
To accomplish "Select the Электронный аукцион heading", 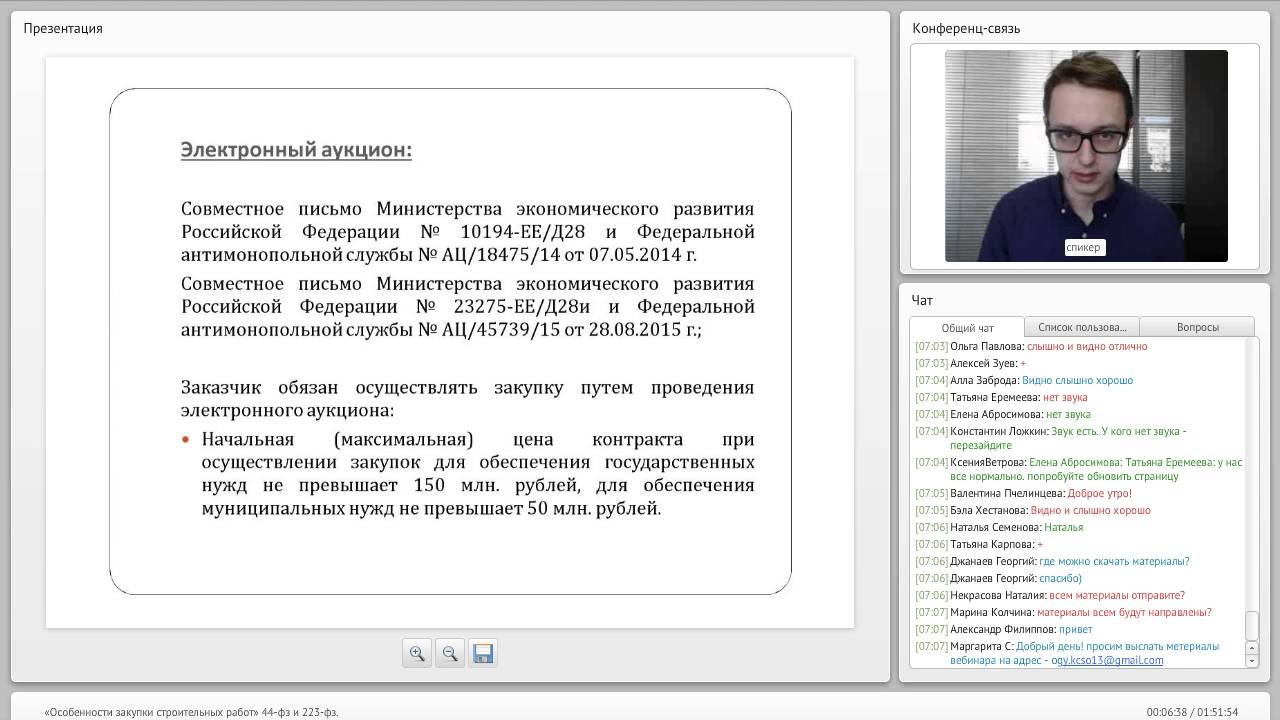I will click(296, 150).
